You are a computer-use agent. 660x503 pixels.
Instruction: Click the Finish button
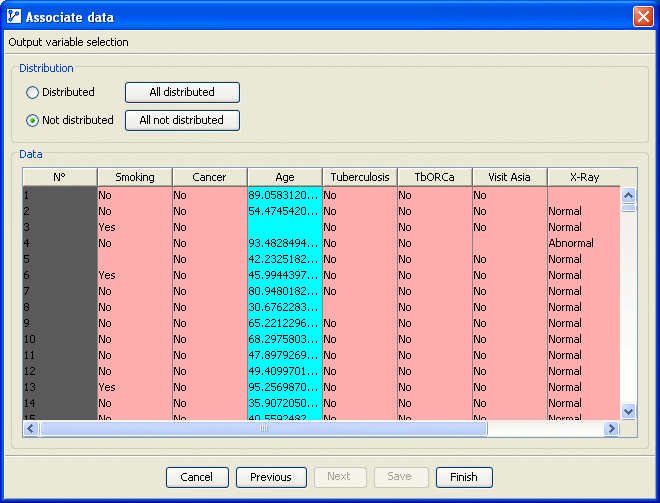click(x=464, y=477)
